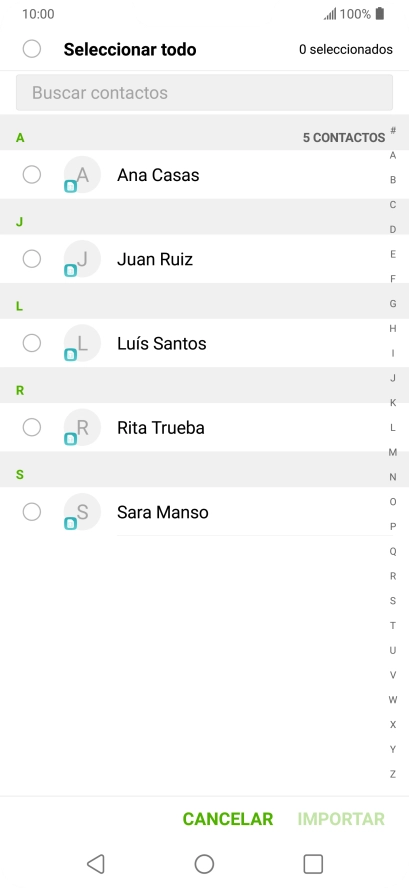Tap the IMPORTAR button
Viewport: 409px width, 888px height.
[341, 819]
